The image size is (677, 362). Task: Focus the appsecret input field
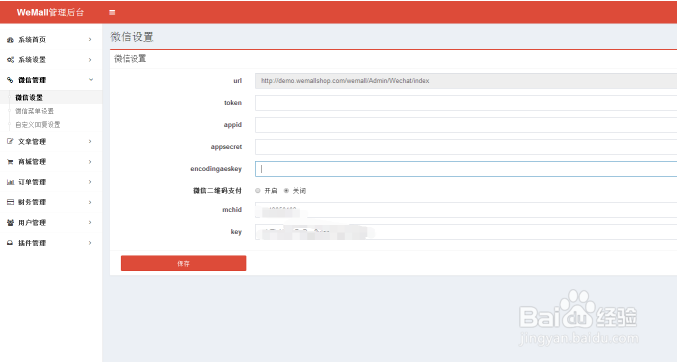466,147
